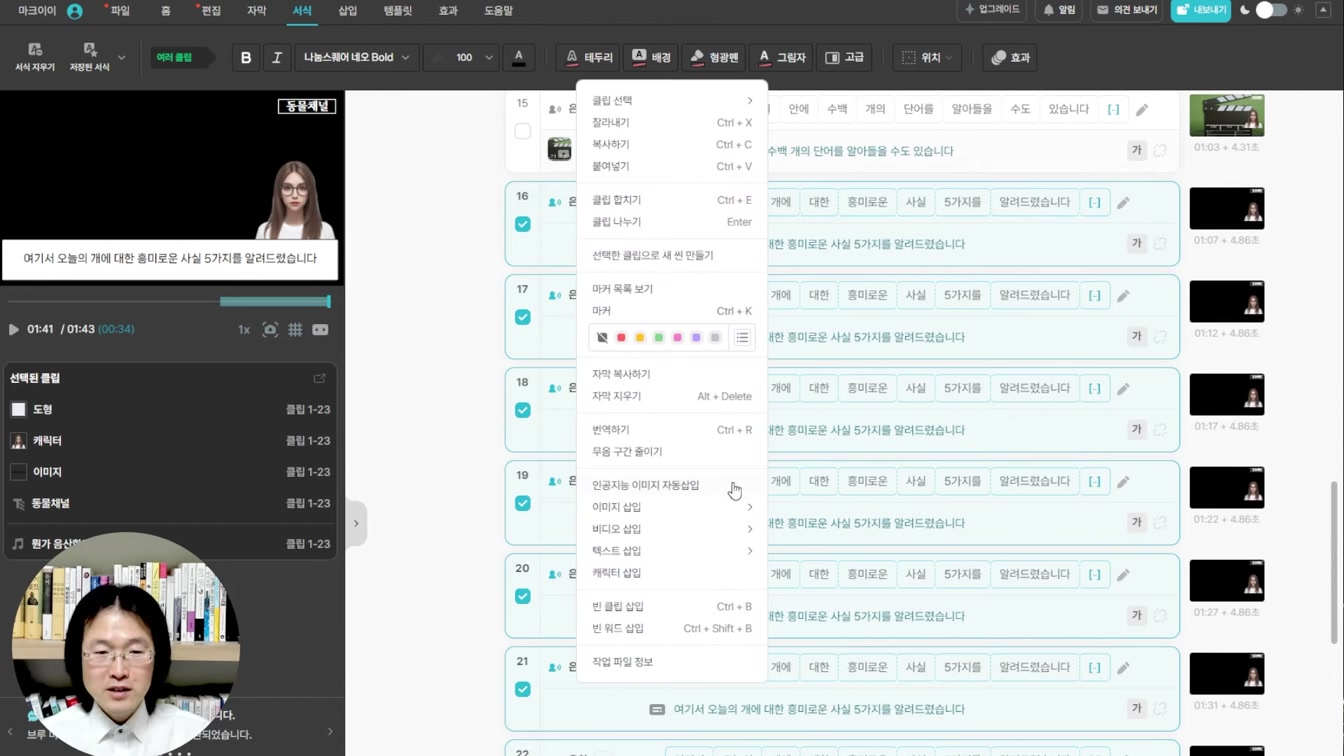1344x756 pixels.
Task: Expand 이미지 삽입 submenu
Action: [672, 507]
